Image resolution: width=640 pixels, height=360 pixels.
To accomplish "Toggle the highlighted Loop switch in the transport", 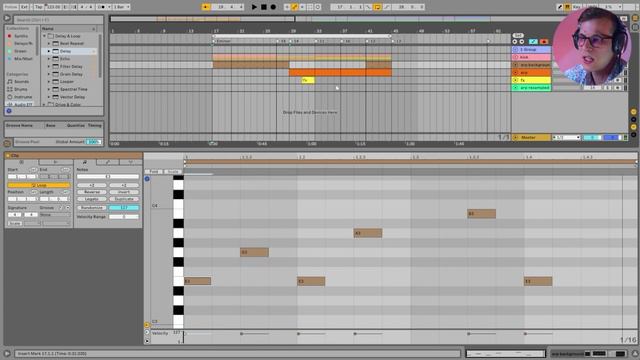I will tap(377, 7).
